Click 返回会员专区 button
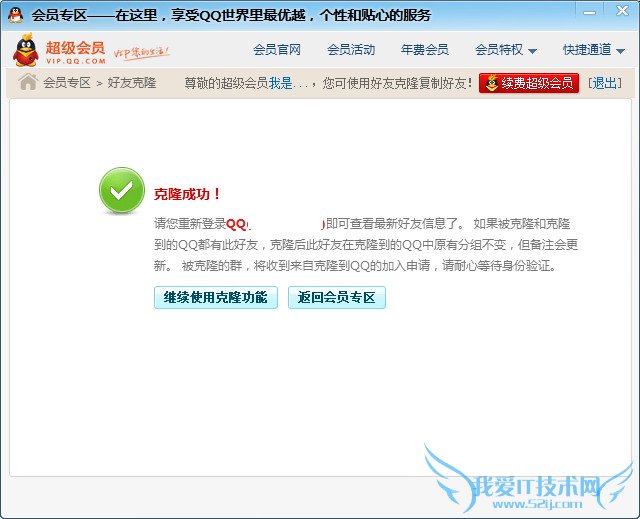This screenshot has height=519, width=640. tap(337, 297)
